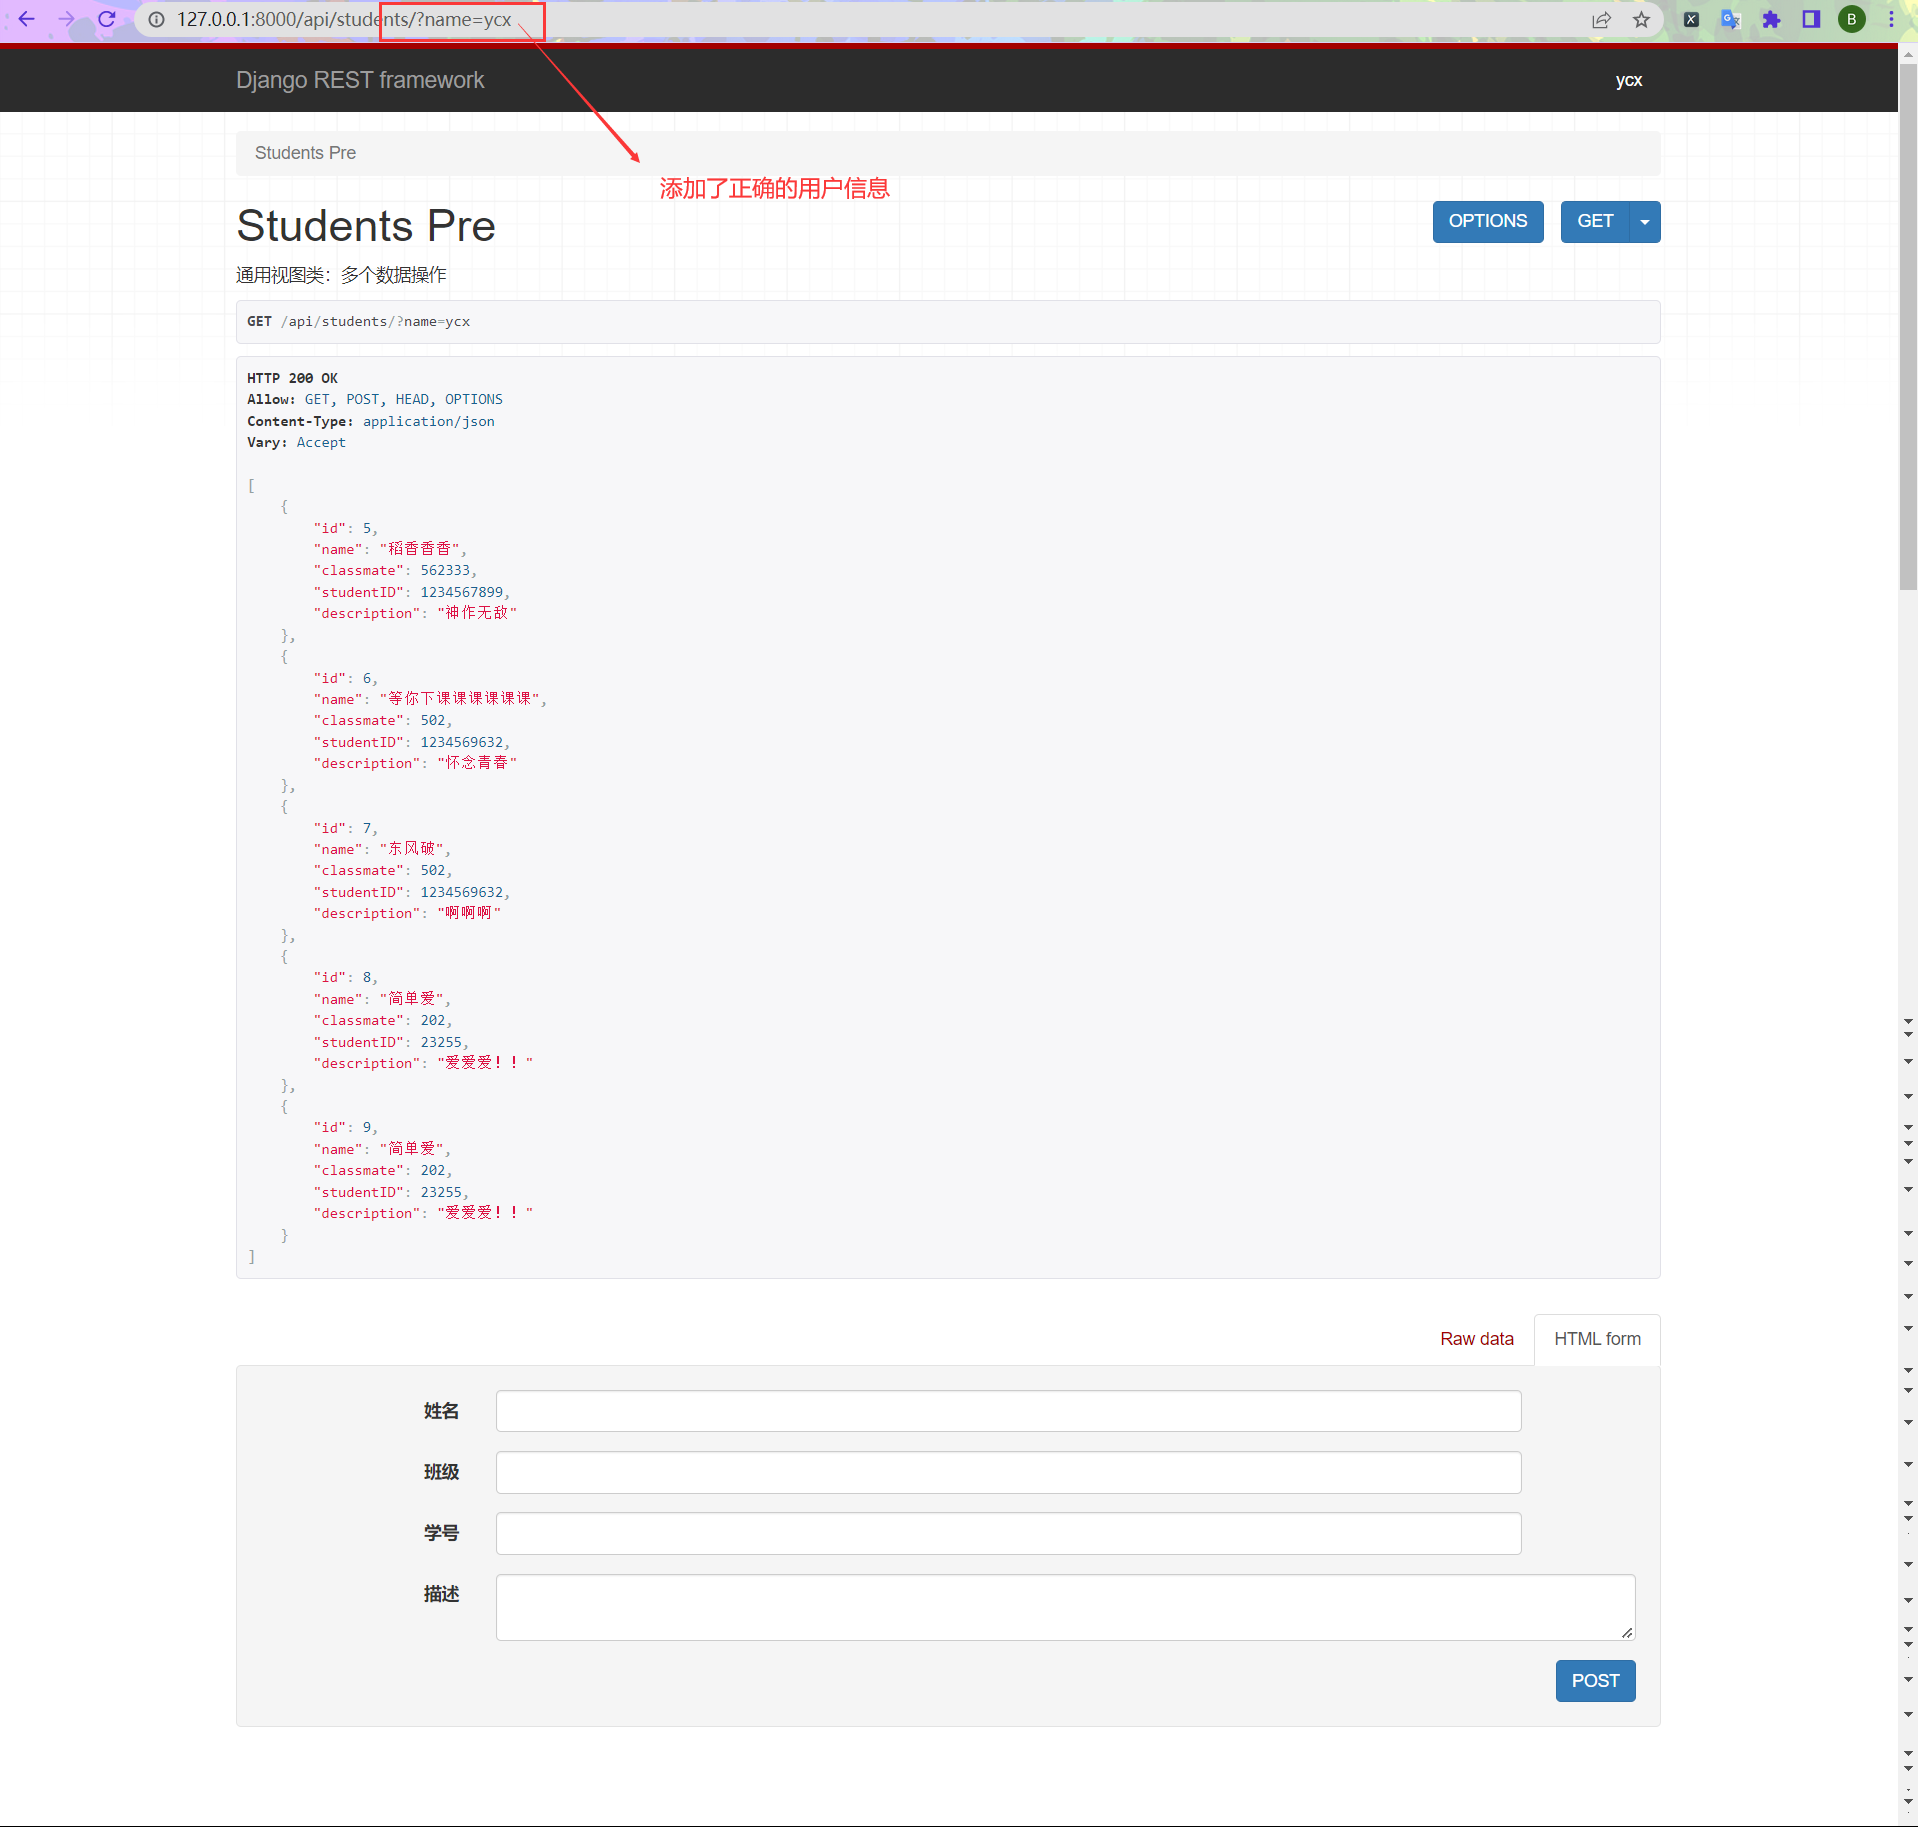The image size is (1918, 1827).
Task: Click the name value 等你下课课课课课课
Action: coord(460,699)
